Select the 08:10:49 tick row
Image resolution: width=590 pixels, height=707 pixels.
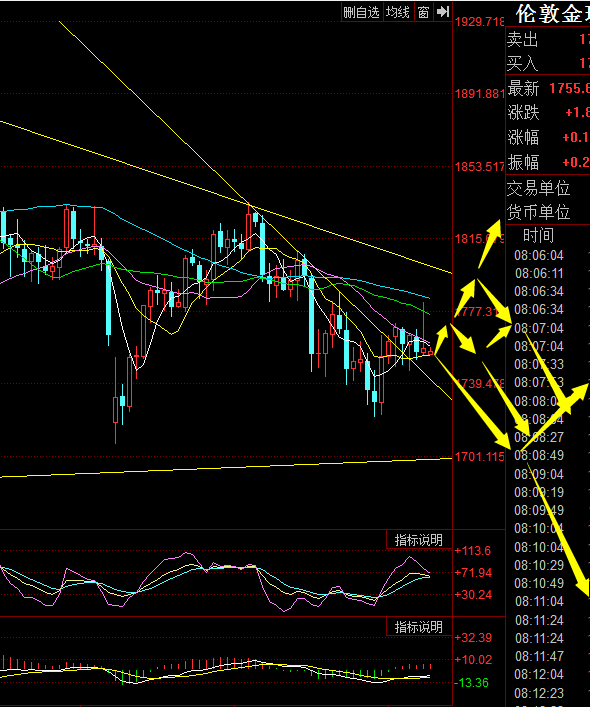tap(539, 583)
